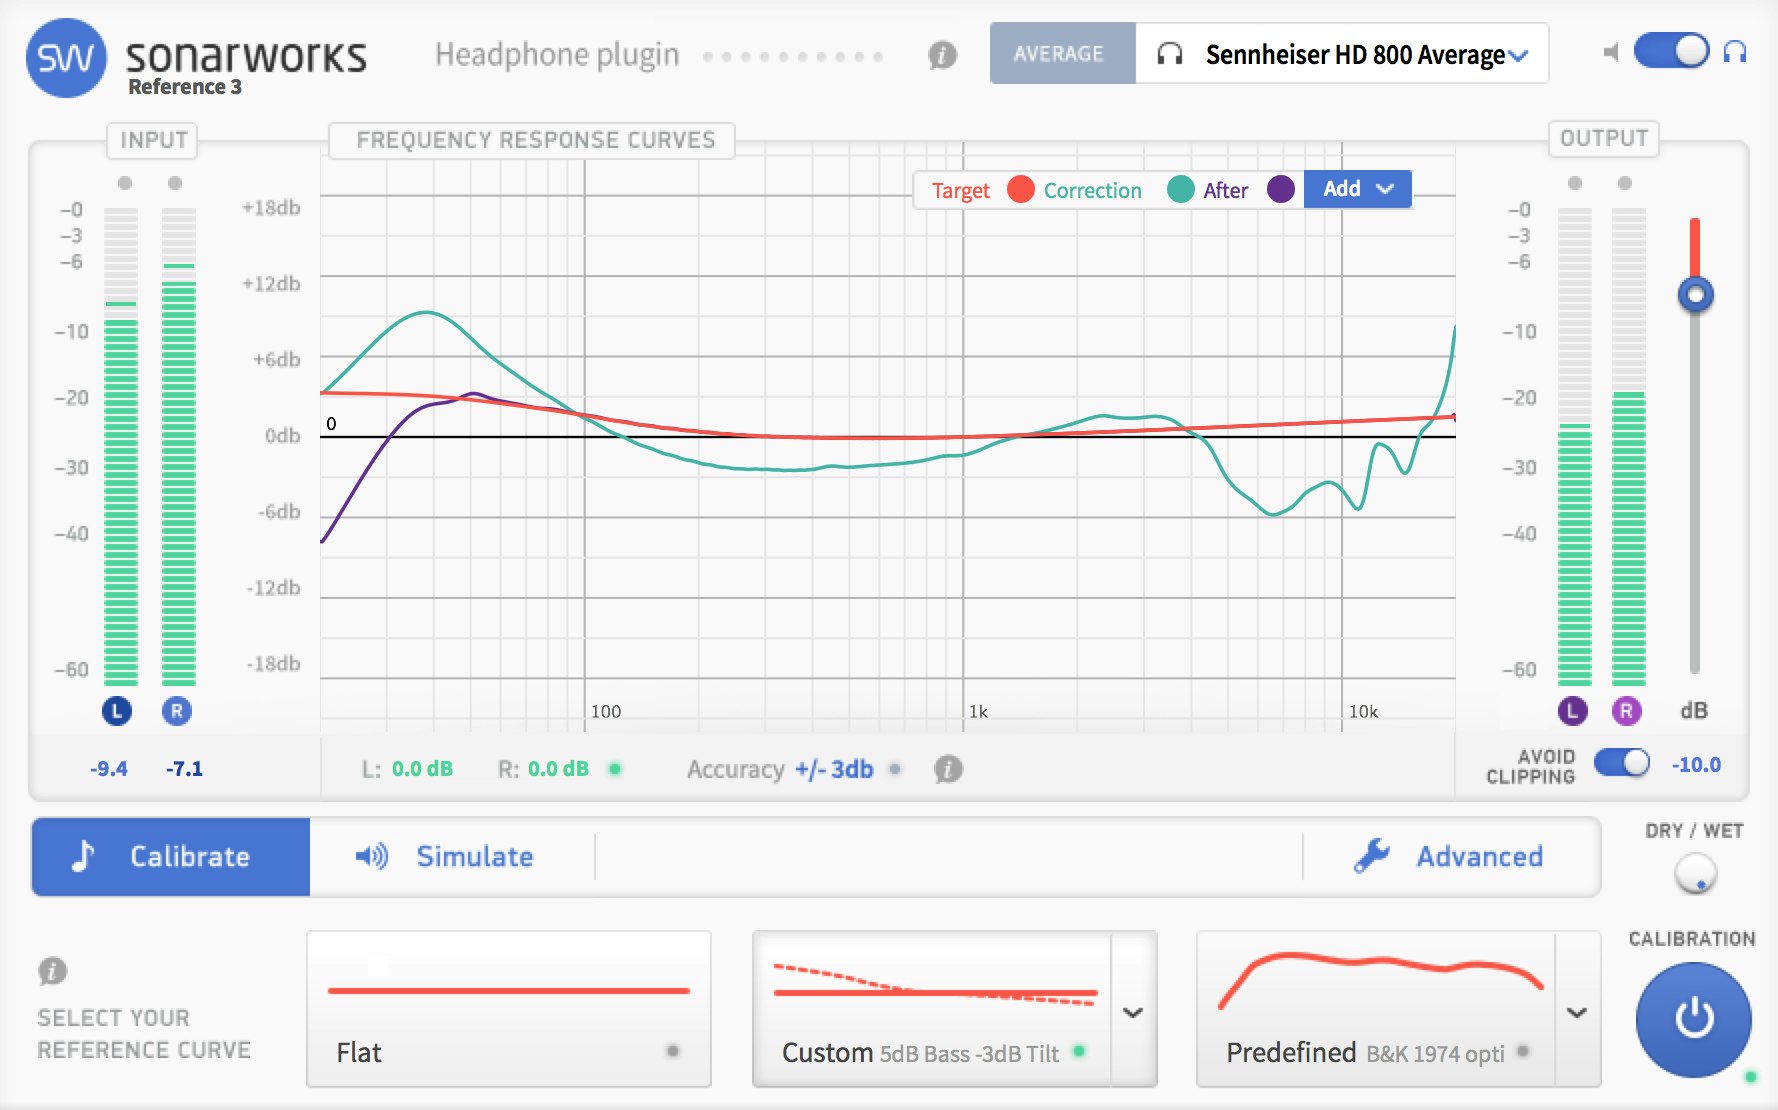Viewport: 1778px width, 1110px height.
Task: Click the reference curve info icon
Action: click(52, 971)
